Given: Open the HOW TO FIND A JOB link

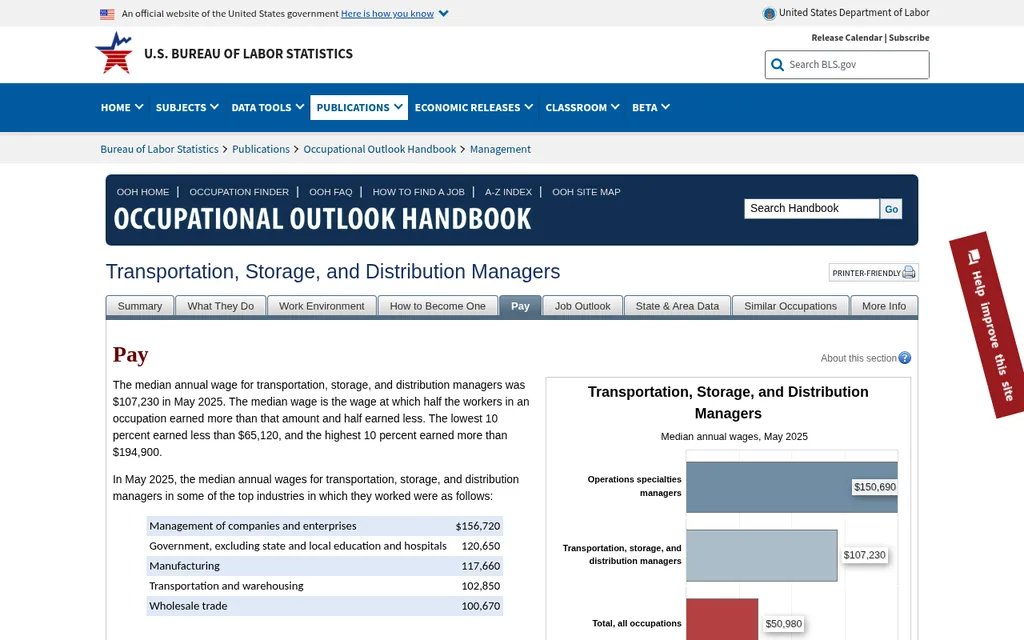Looking at the screenshot, I should tap(419, 192).
